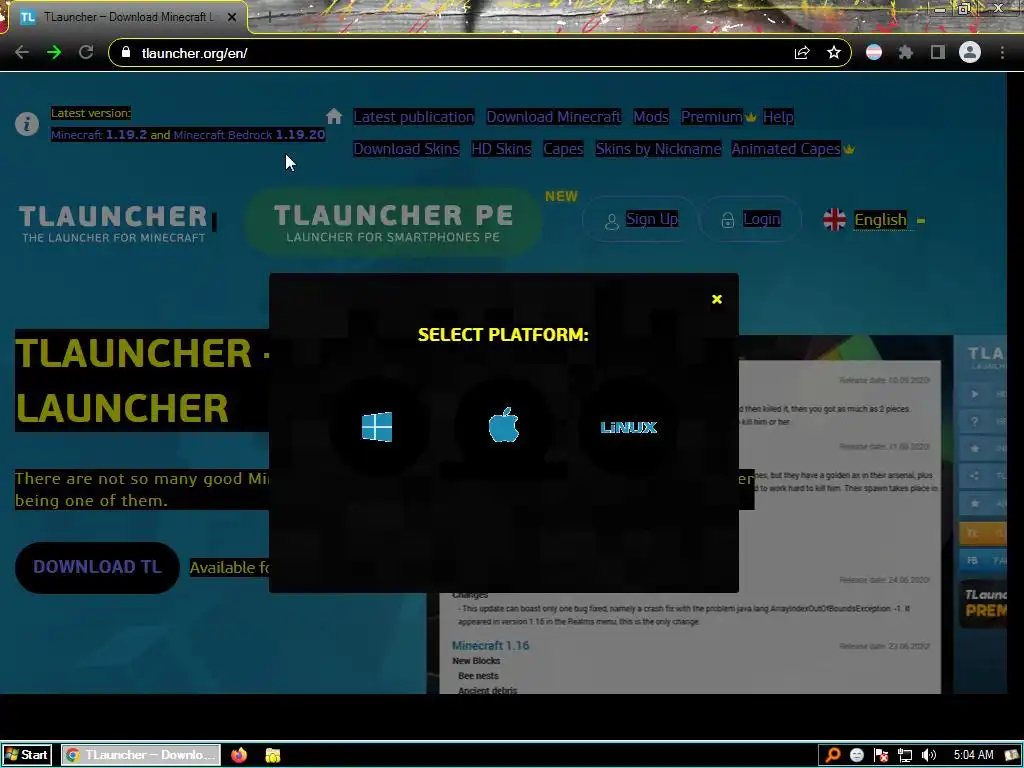Click the info icon beside Latest version
Image resolution: width=1024 pixels, height=768 pixels.
click(27, 123)
